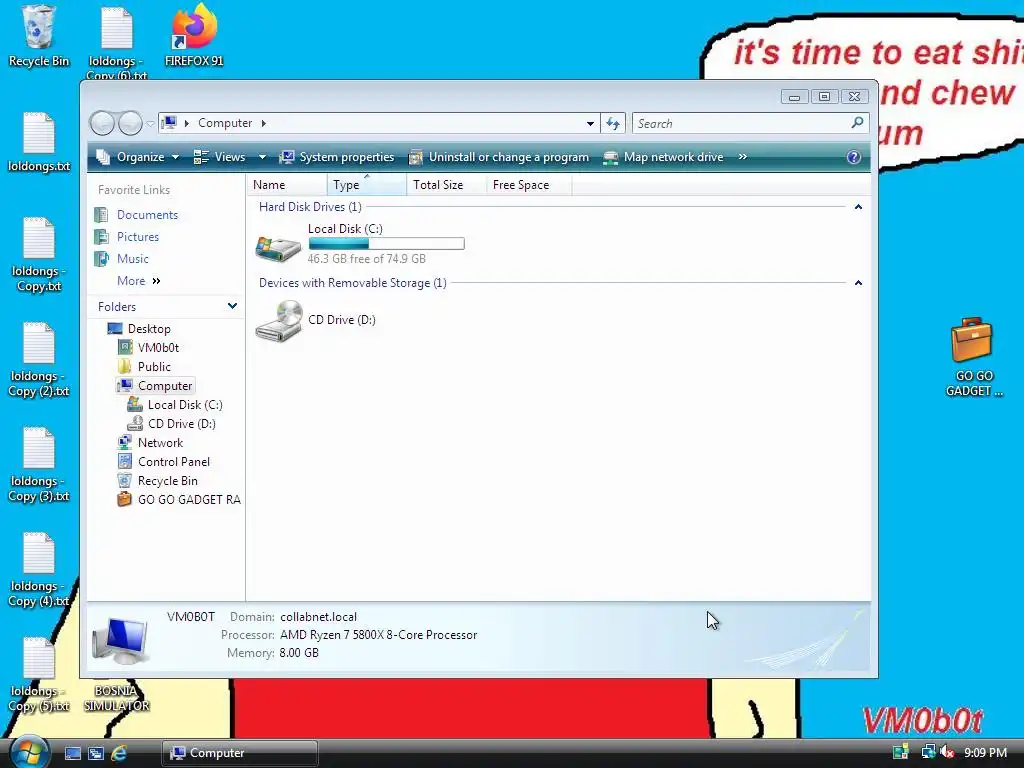This screenshot has width=1024, height=768.
Task: Select Local Disk (C:) in folder tree
Action: (175, 404)
